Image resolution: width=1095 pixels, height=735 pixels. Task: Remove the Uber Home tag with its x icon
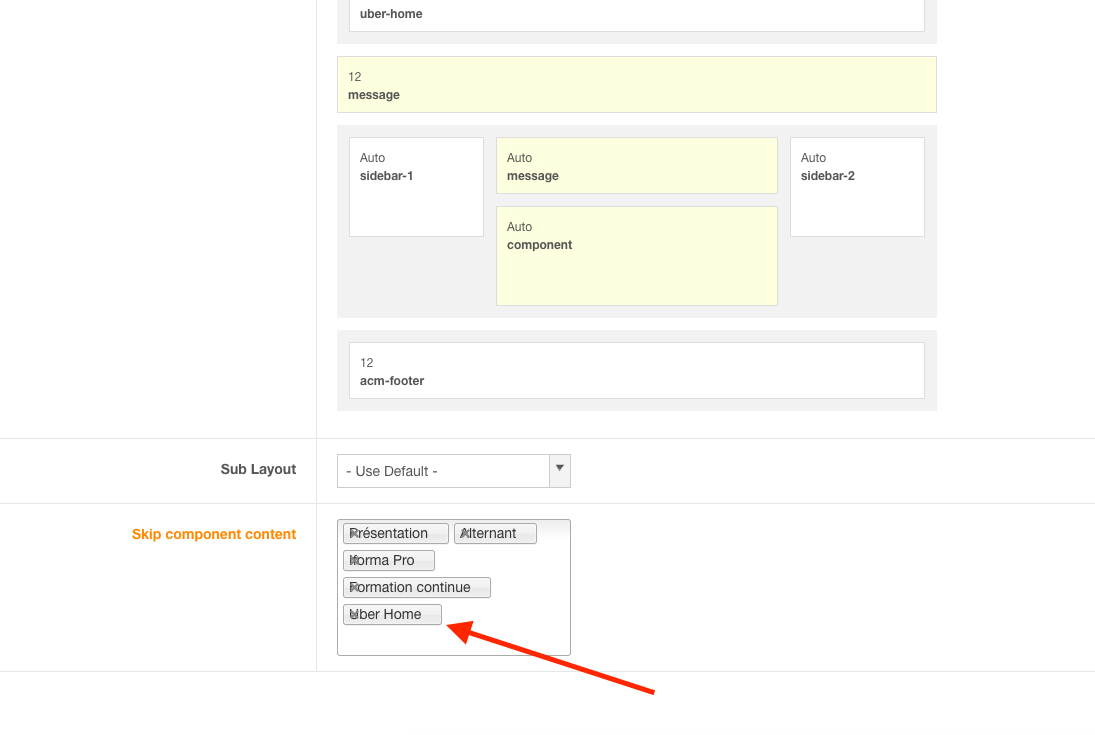pos(353,614)
